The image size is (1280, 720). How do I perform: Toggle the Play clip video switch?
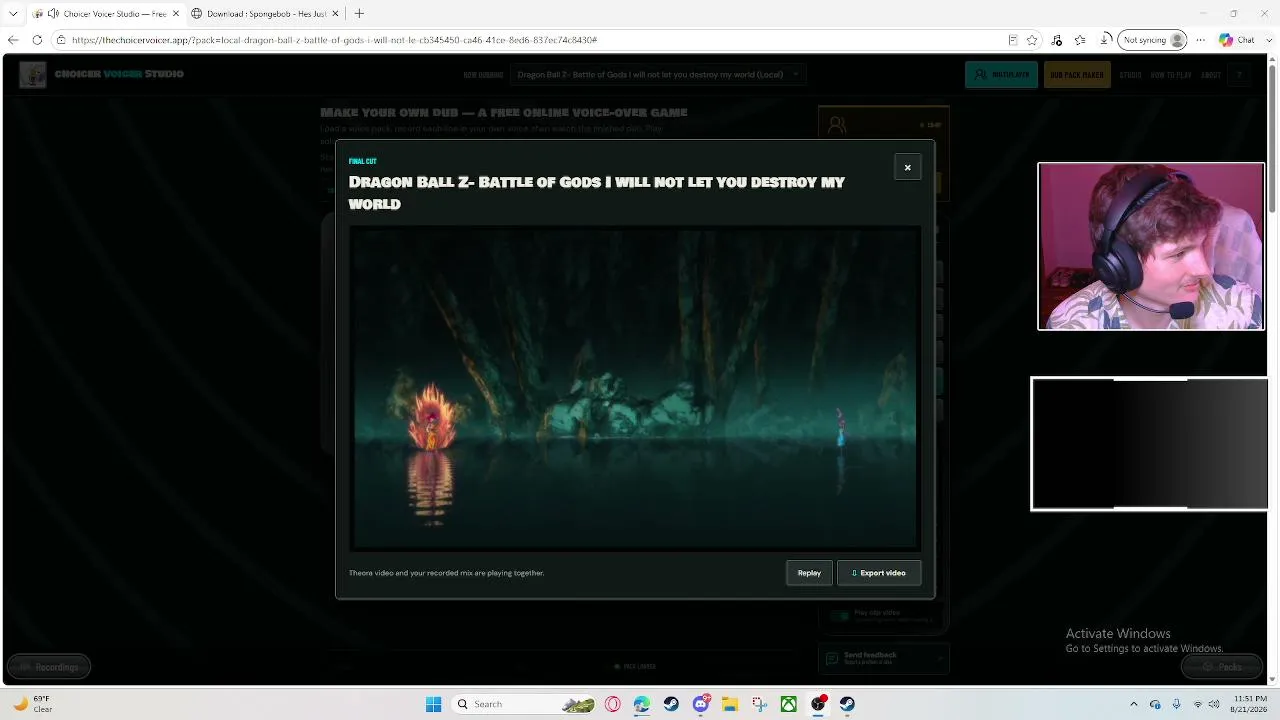click(839, 616)
